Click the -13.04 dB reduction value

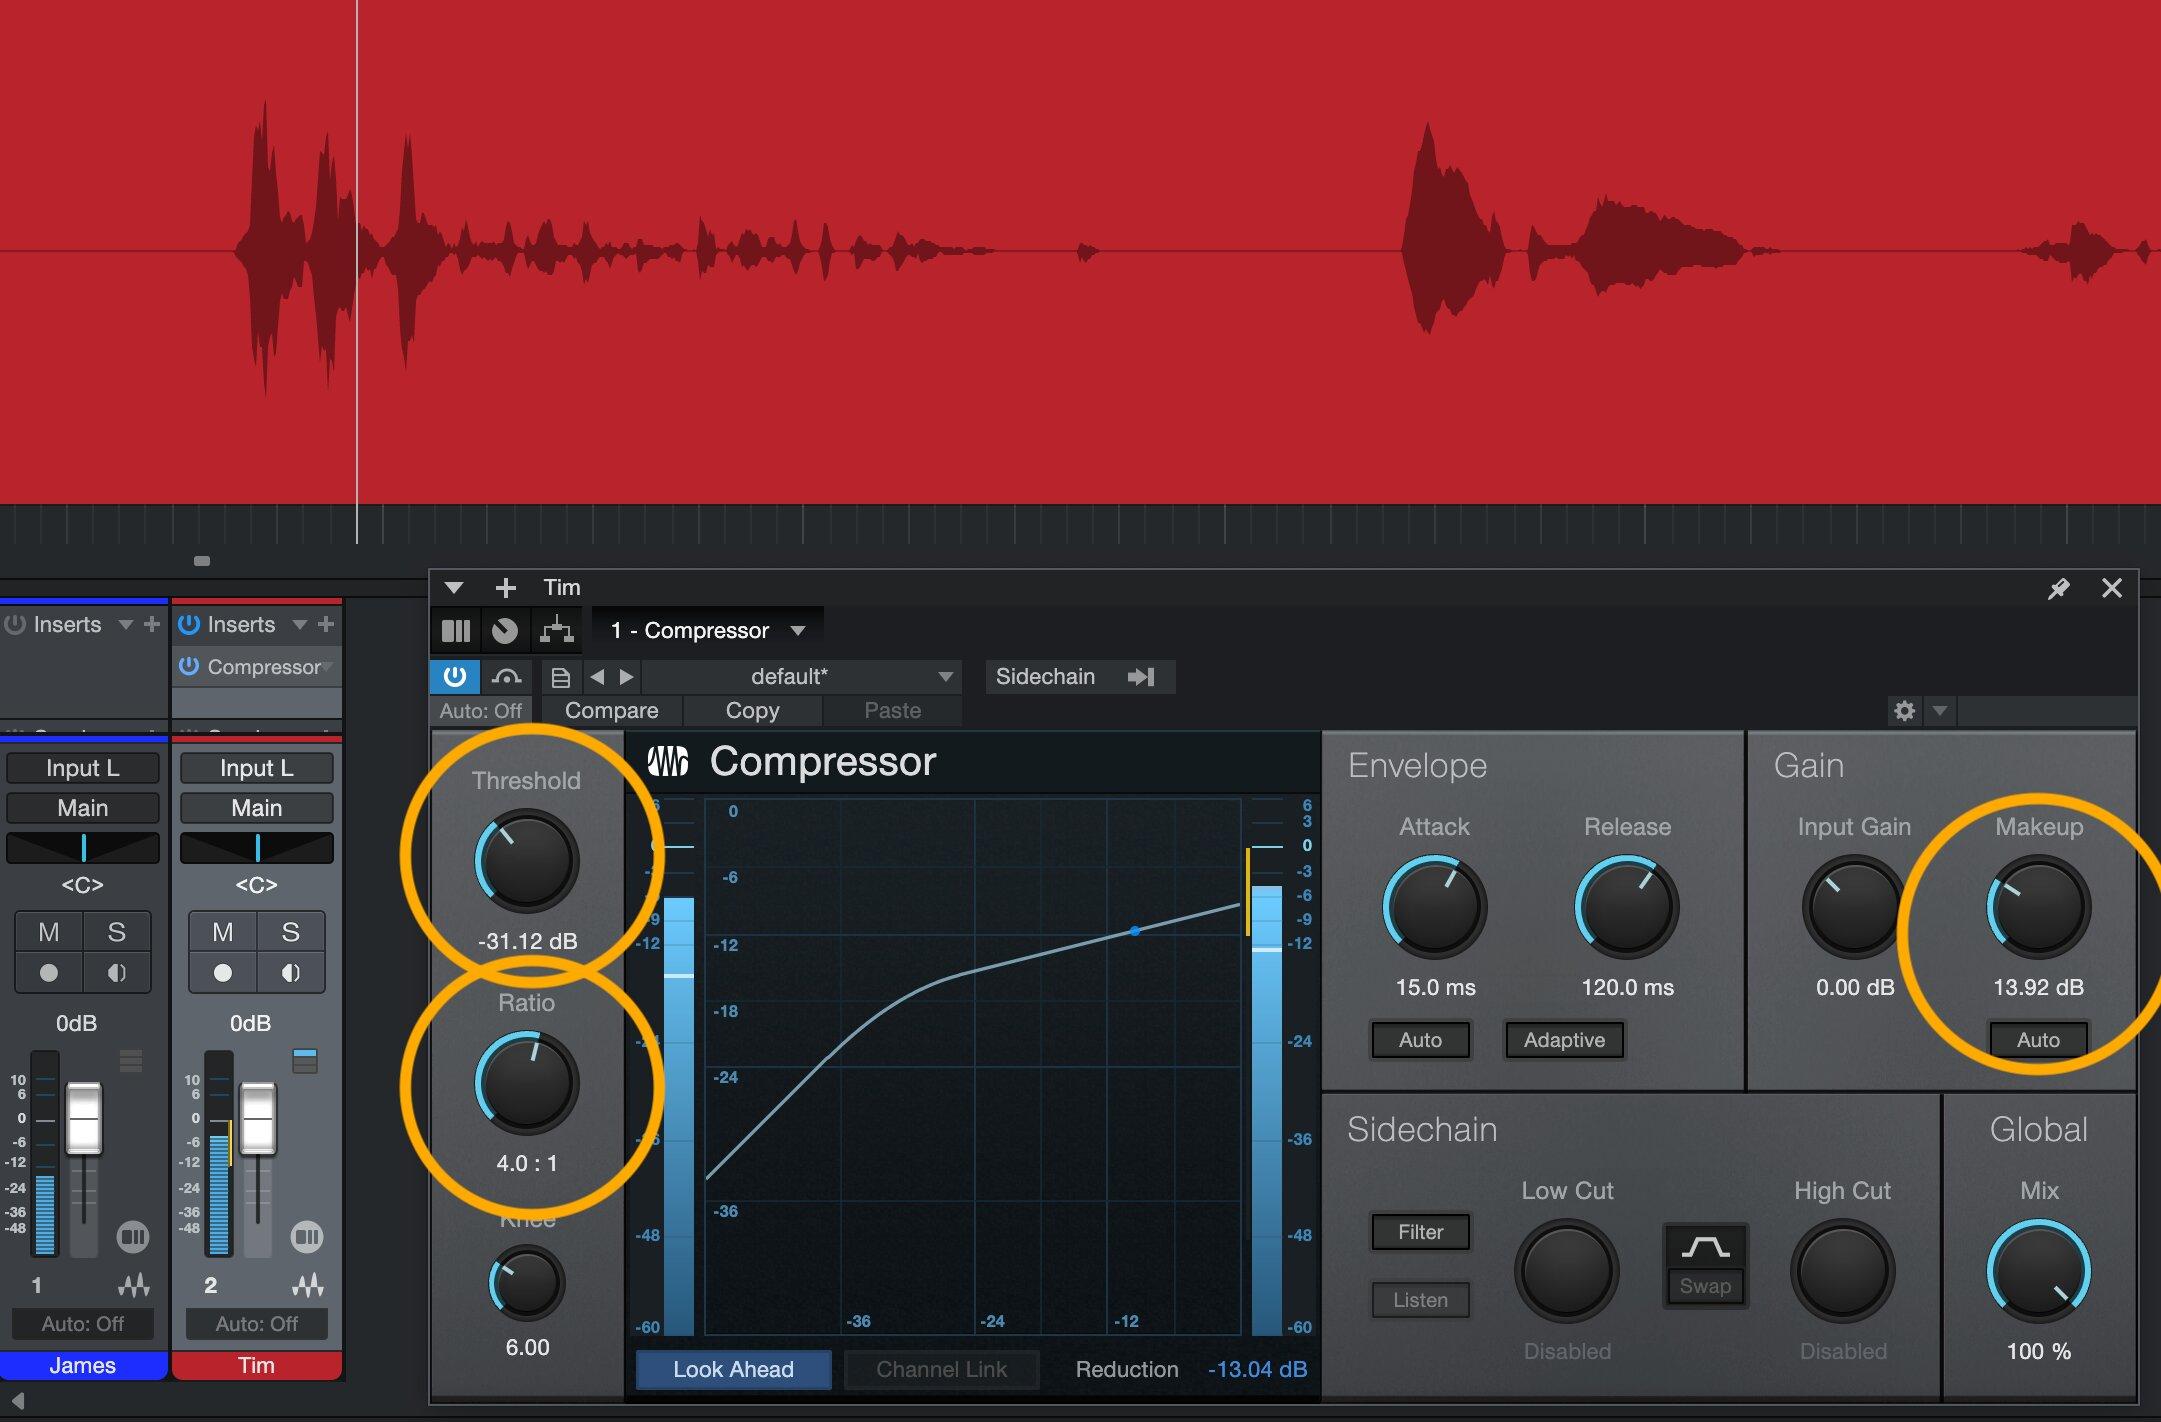point(1257,1370)
